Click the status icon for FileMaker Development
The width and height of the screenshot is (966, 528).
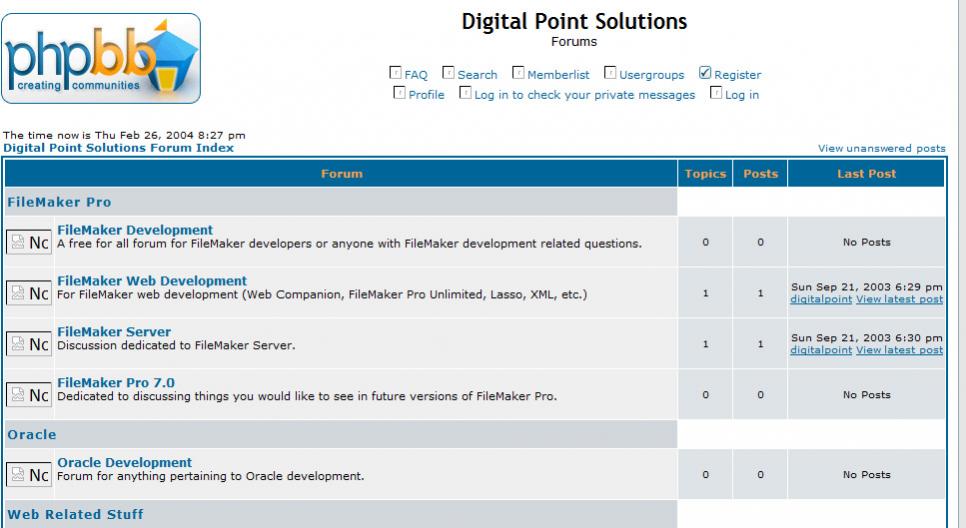[x=29, y=242]
